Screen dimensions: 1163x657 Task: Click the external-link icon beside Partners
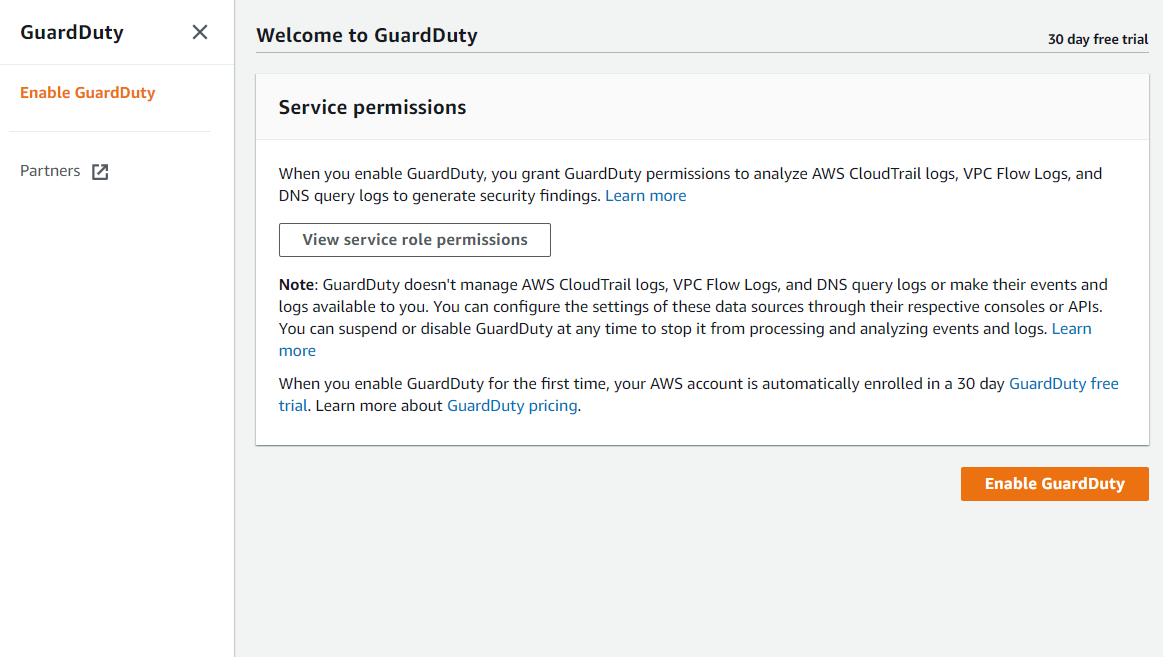(100, 172)
